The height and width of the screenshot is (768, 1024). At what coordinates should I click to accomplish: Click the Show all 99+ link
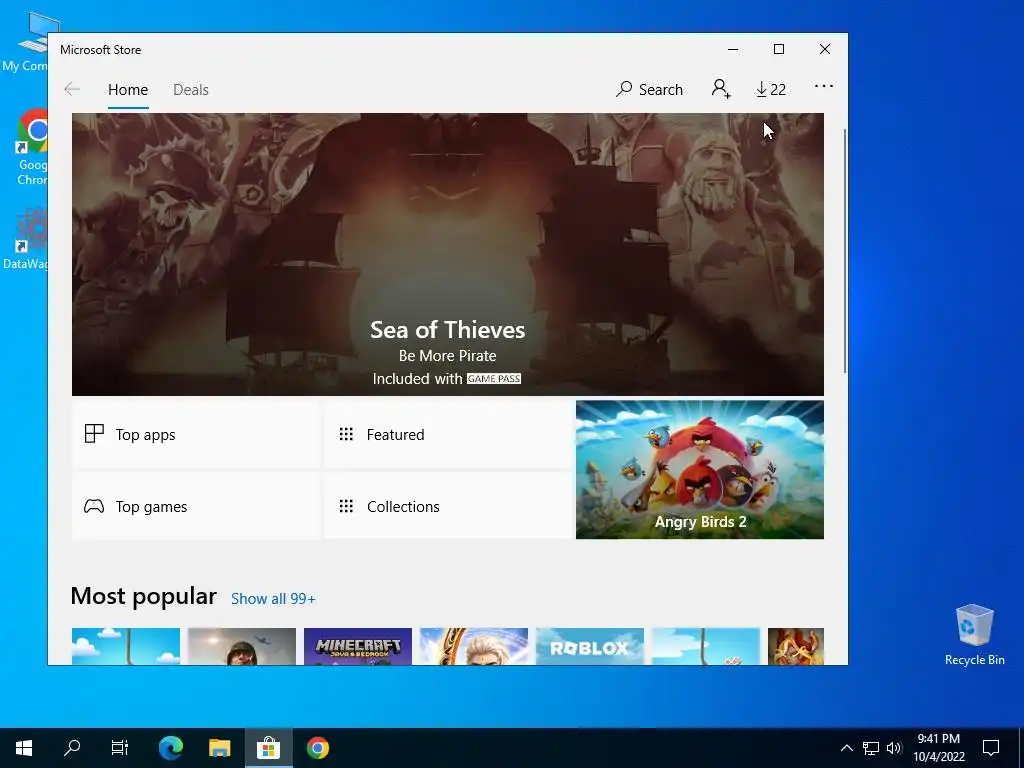tap(273, 599)
